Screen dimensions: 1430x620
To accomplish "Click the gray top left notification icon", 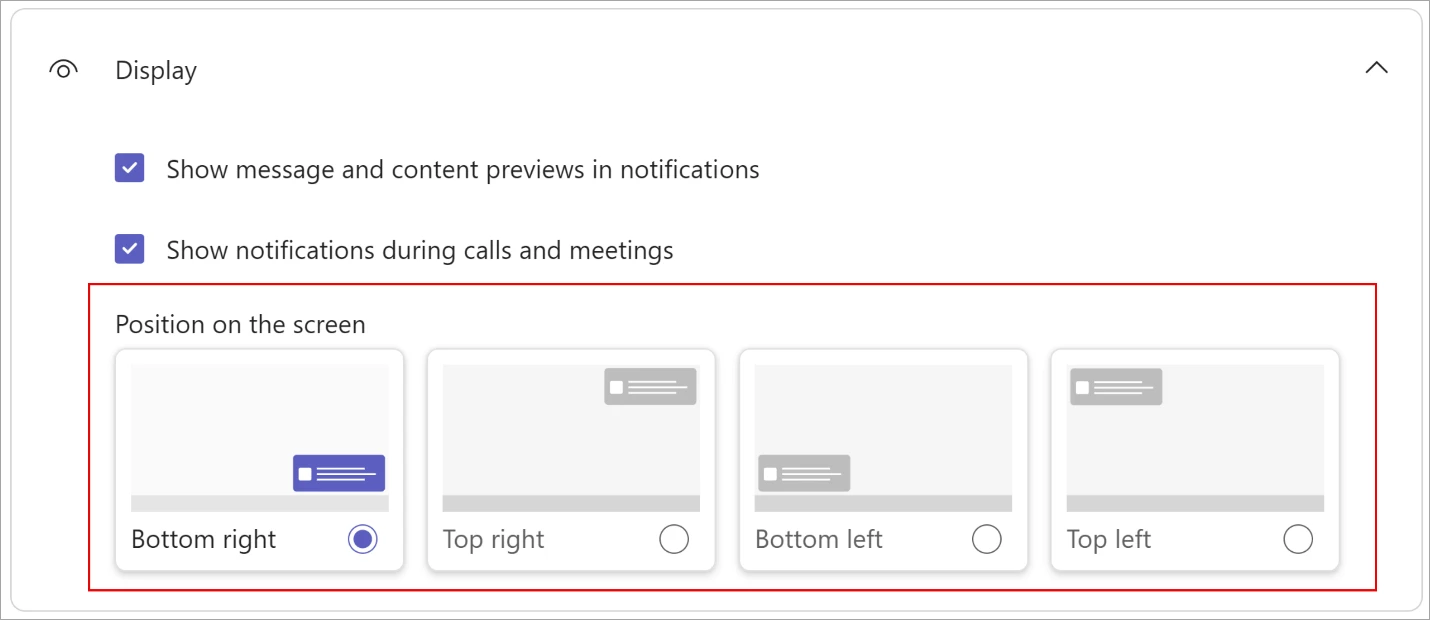I will click(1116, 386).
